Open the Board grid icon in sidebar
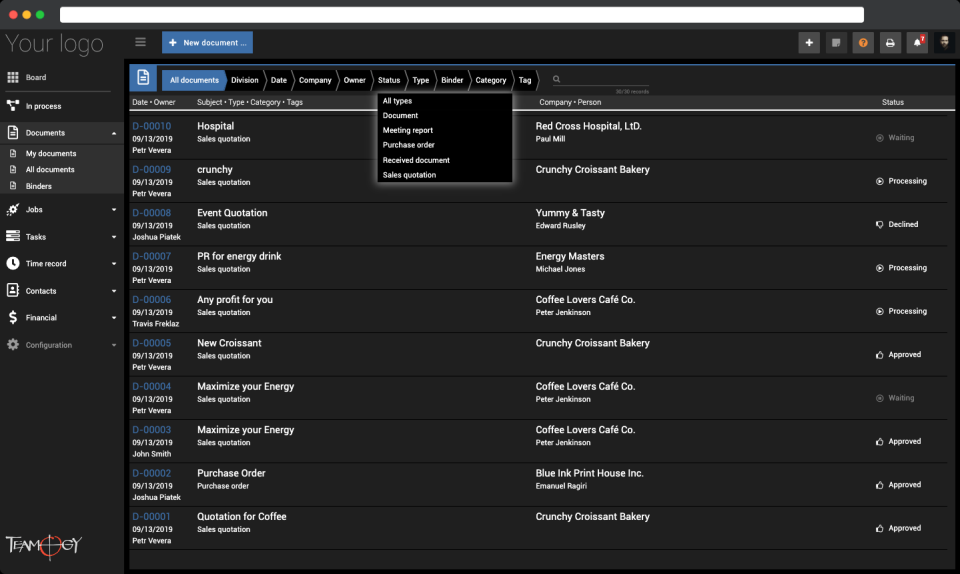Viewport: 960px width, 574px height. click(x=13, y=77)
